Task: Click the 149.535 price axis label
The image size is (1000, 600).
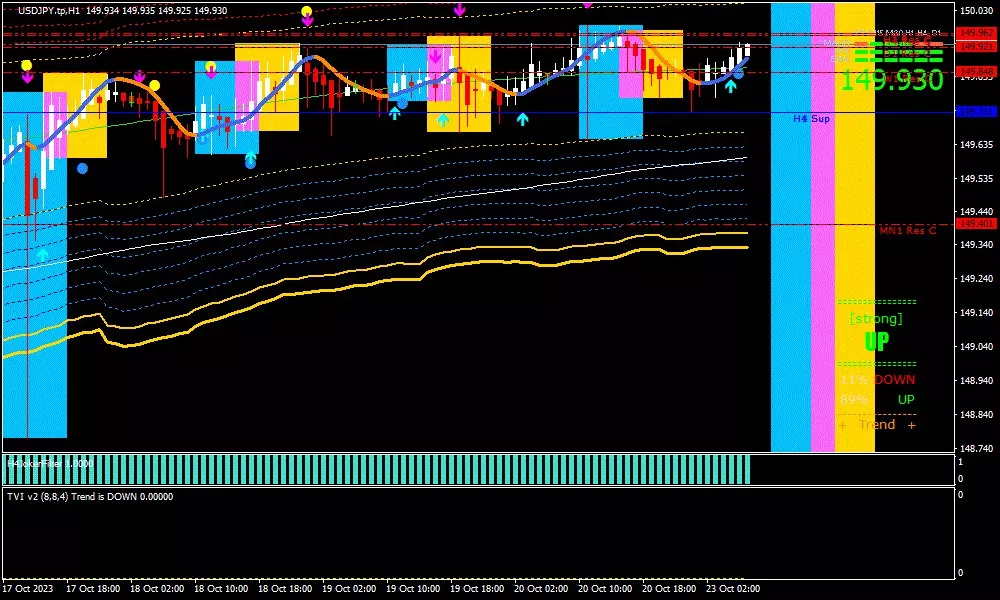Action: pos(976,179)
